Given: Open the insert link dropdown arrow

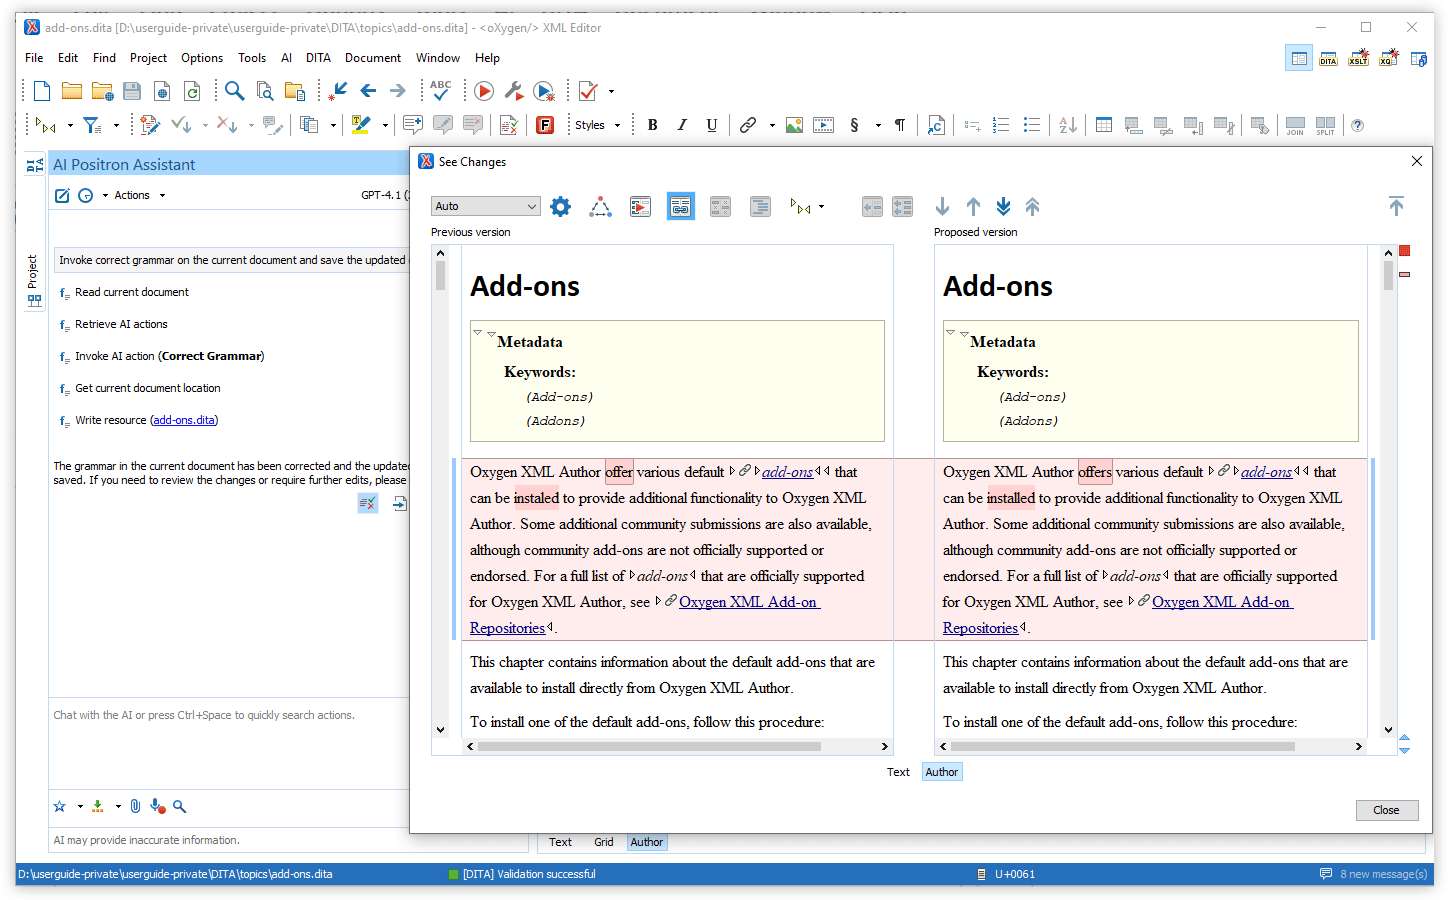Looking at the screenshot, I should [x=771, y=125].
